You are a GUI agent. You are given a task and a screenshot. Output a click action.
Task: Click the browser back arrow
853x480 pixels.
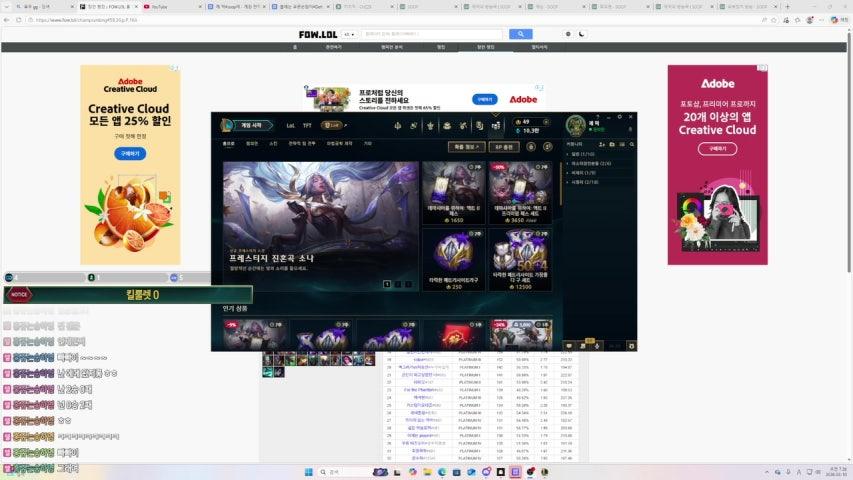(x=7, y=20)
